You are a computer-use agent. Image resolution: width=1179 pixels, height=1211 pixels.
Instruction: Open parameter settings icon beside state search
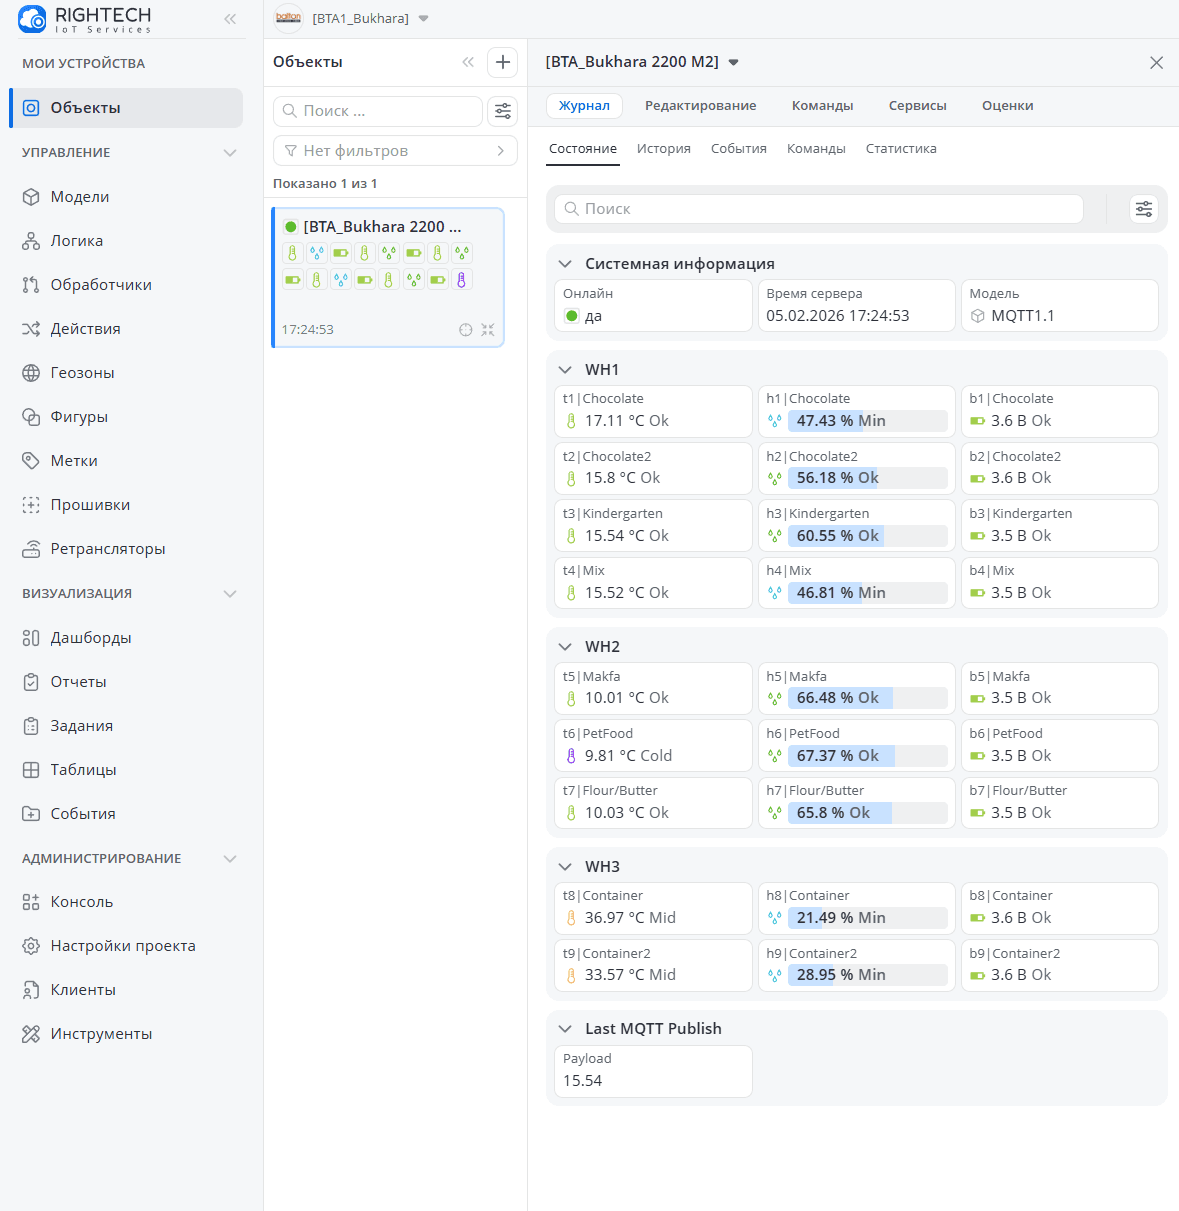1143,209
